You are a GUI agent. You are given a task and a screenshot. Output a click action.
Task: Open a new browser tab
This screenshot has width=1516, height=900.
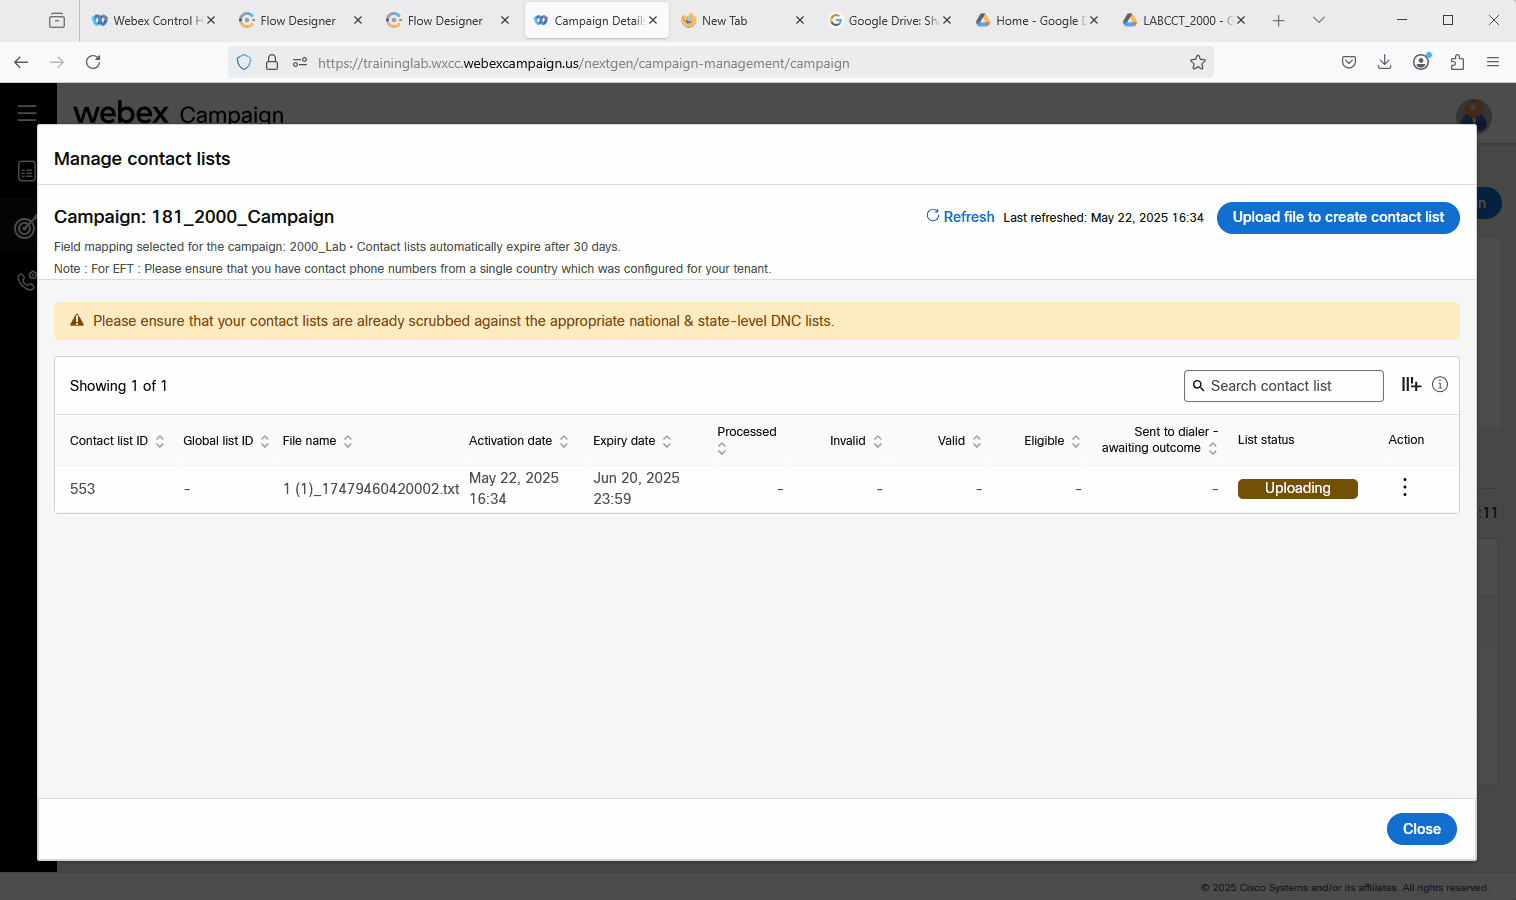coord(1278,20)
